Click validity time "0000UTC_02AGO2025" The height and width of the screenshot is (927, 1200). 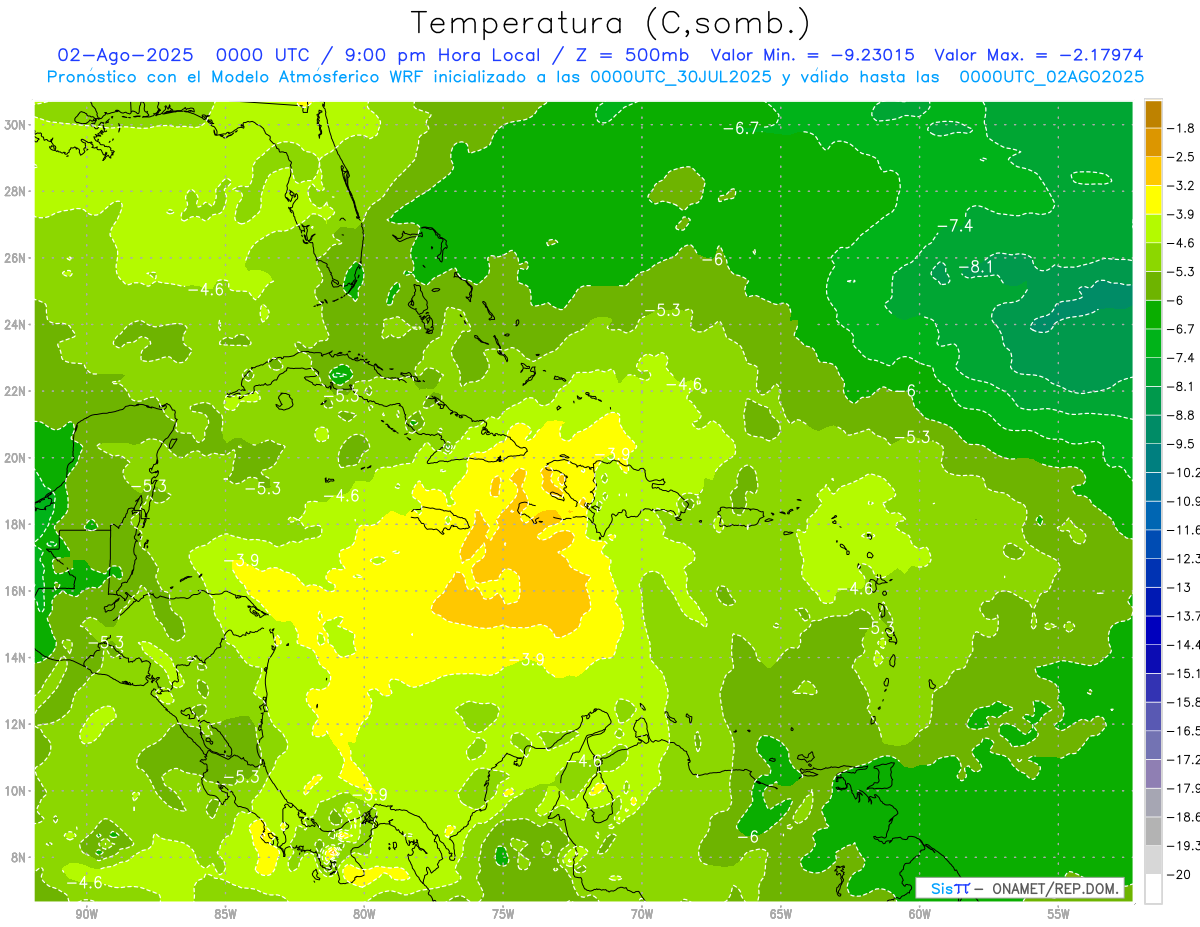(1051, 77)
